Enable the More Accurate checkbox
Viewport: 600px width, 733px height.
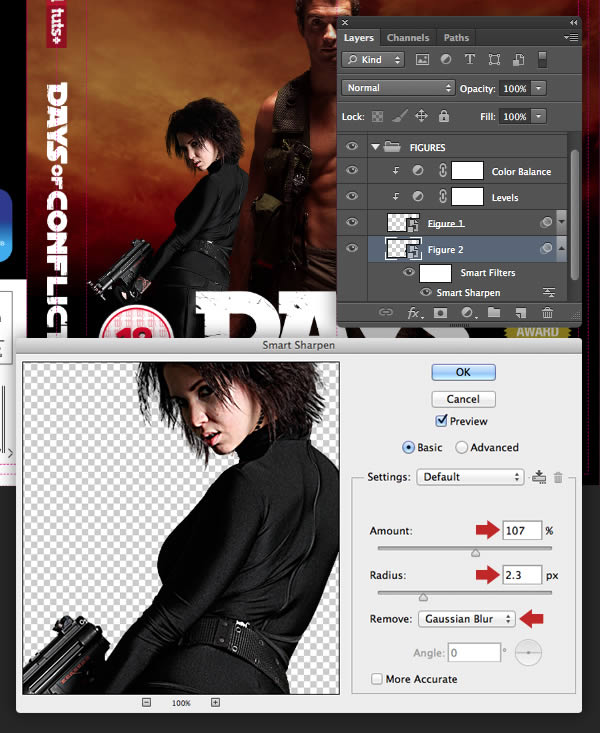376,679
